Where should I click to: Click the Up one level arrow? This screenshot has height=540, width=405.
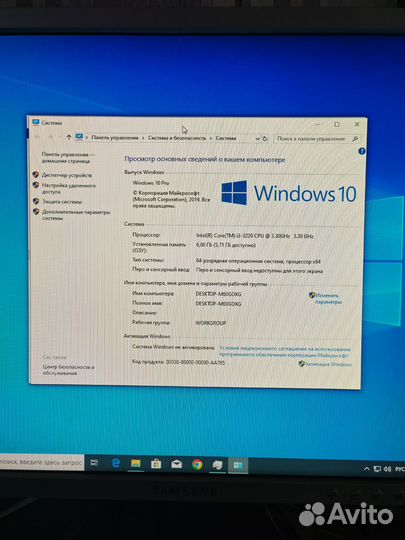tap(69, 137)
